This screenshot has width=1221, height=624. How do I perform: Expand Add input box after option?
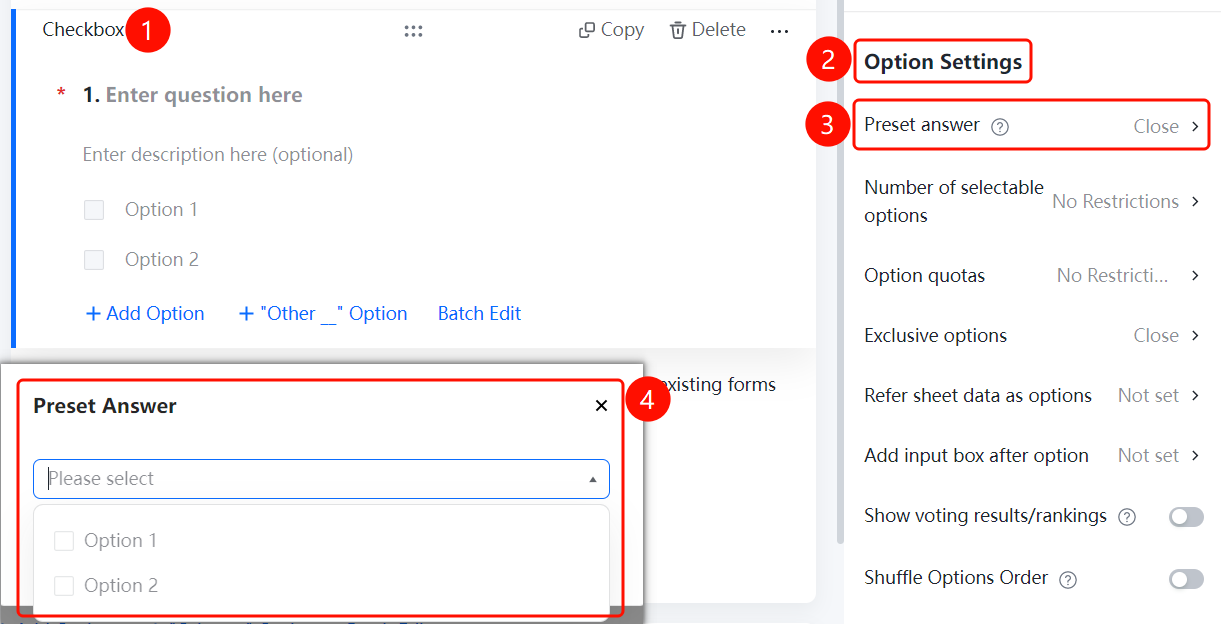[x=1031, y=455]
